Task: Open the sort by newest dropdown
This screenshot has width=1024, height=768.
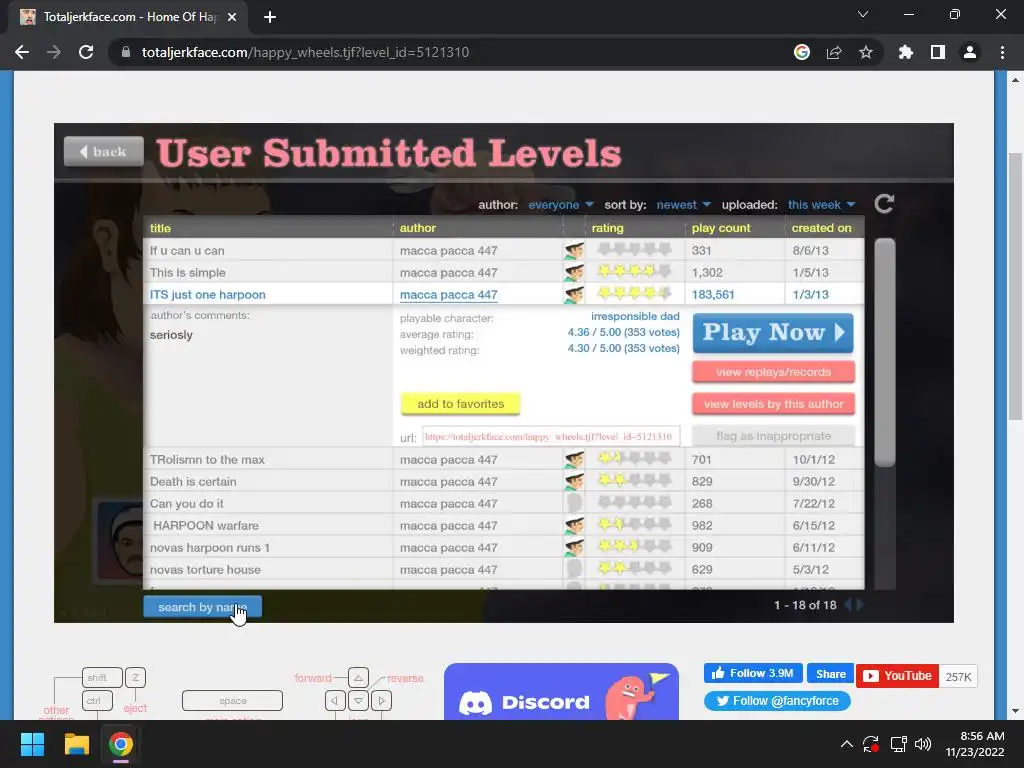Action: 683,205
